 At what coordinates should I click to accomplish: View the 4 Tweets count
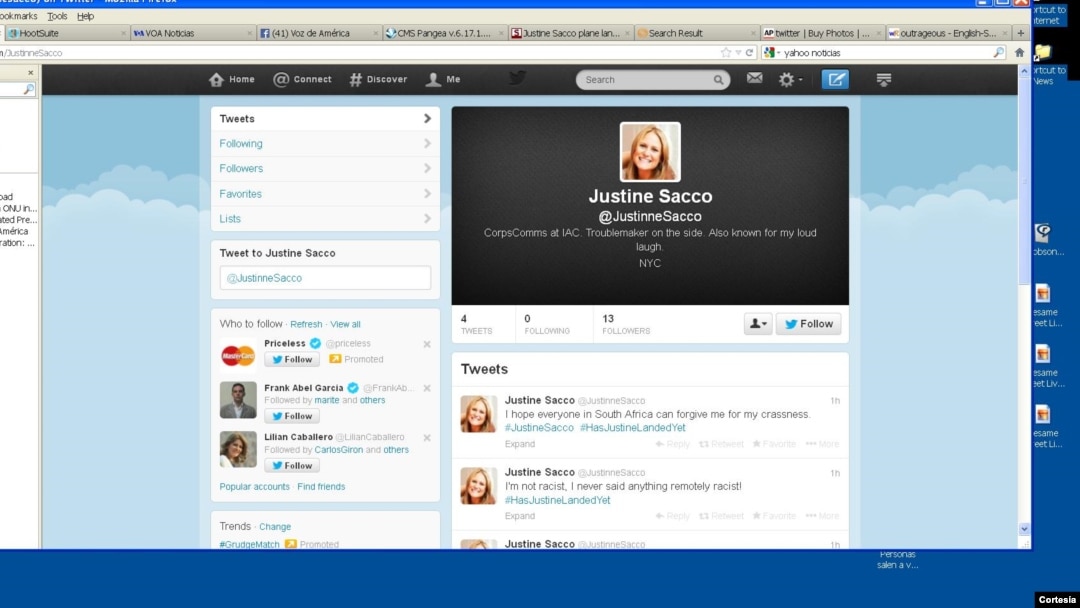477,324
